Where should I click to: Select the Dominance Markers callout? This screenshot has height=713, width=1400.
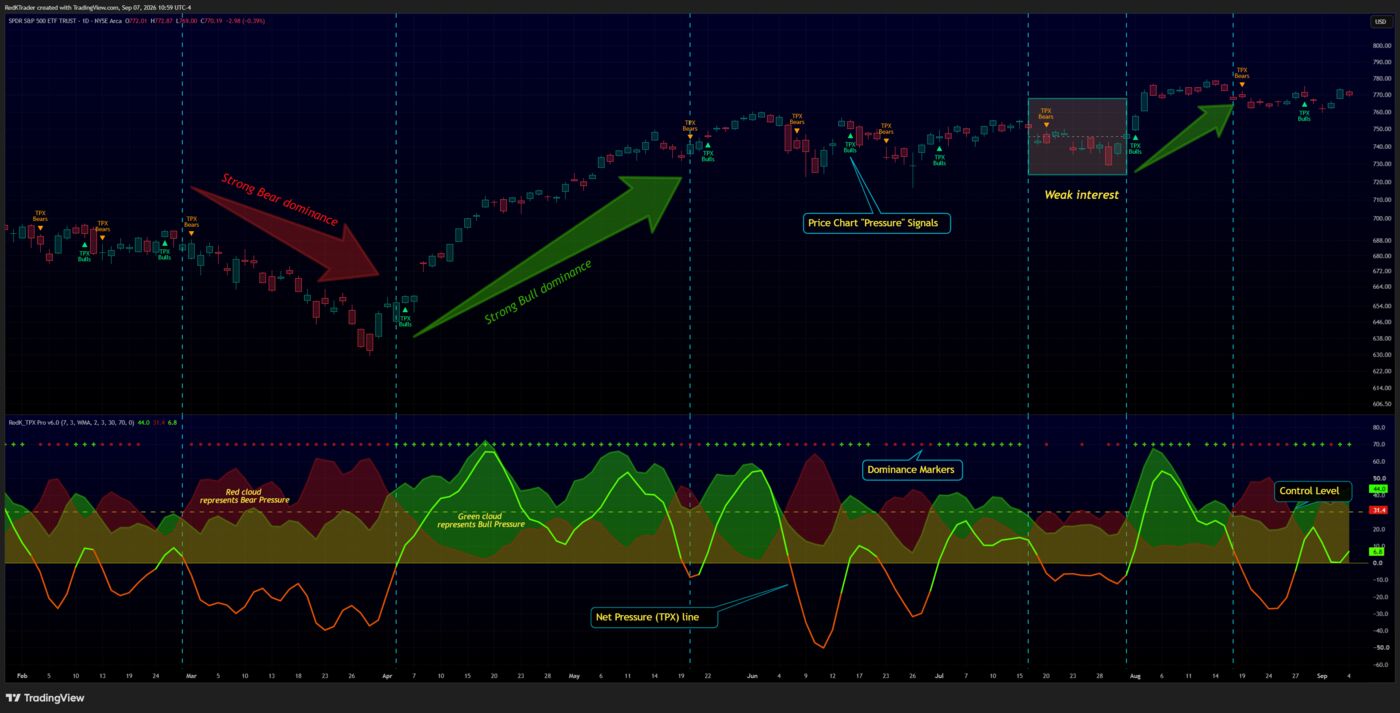(x=911, y=469)
